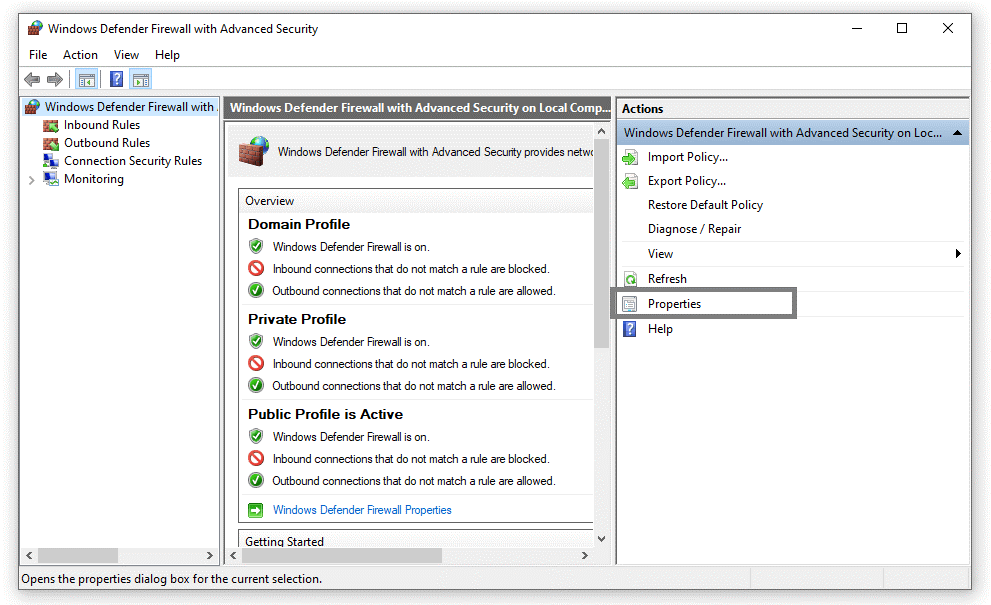Open Properties from the Actions pane

click(674, 304)
